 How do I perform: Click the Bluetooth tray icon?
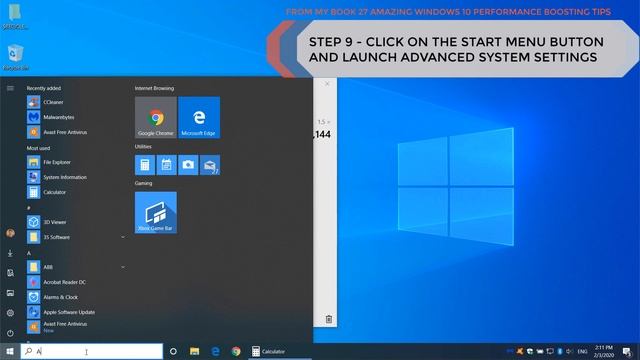point(560,351)
